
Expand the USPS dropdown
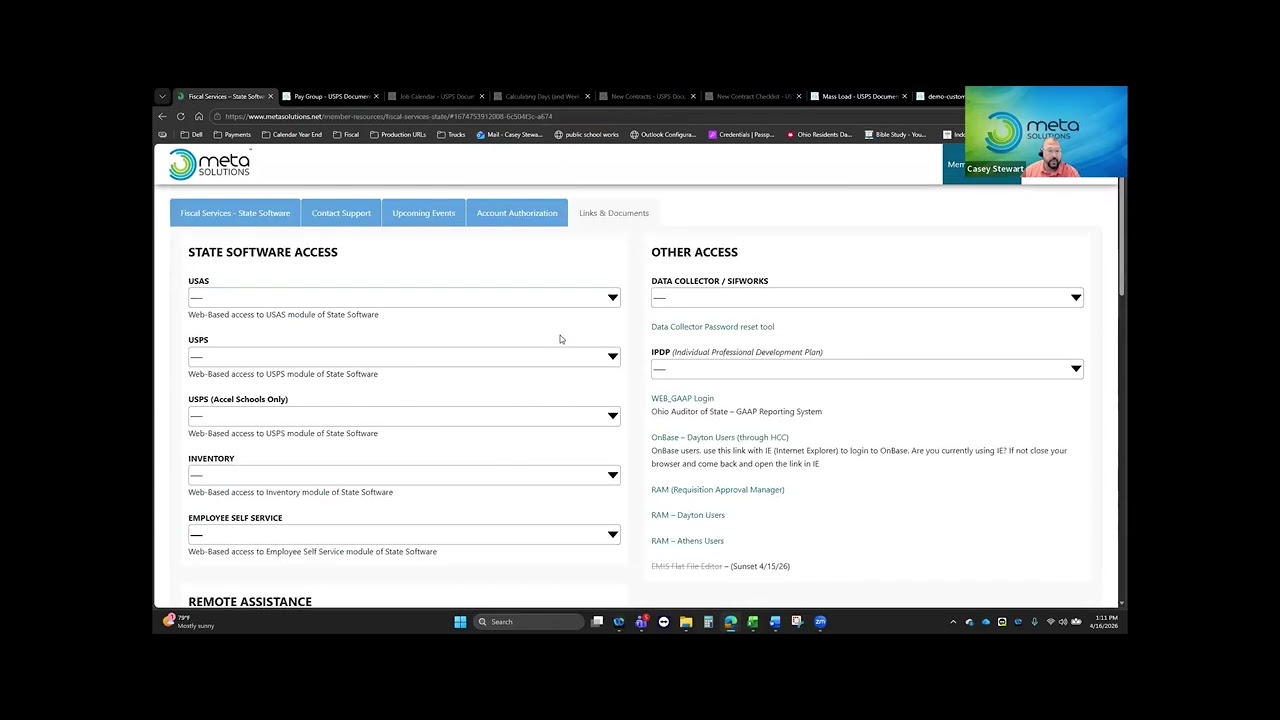click(x=404, y=357)
